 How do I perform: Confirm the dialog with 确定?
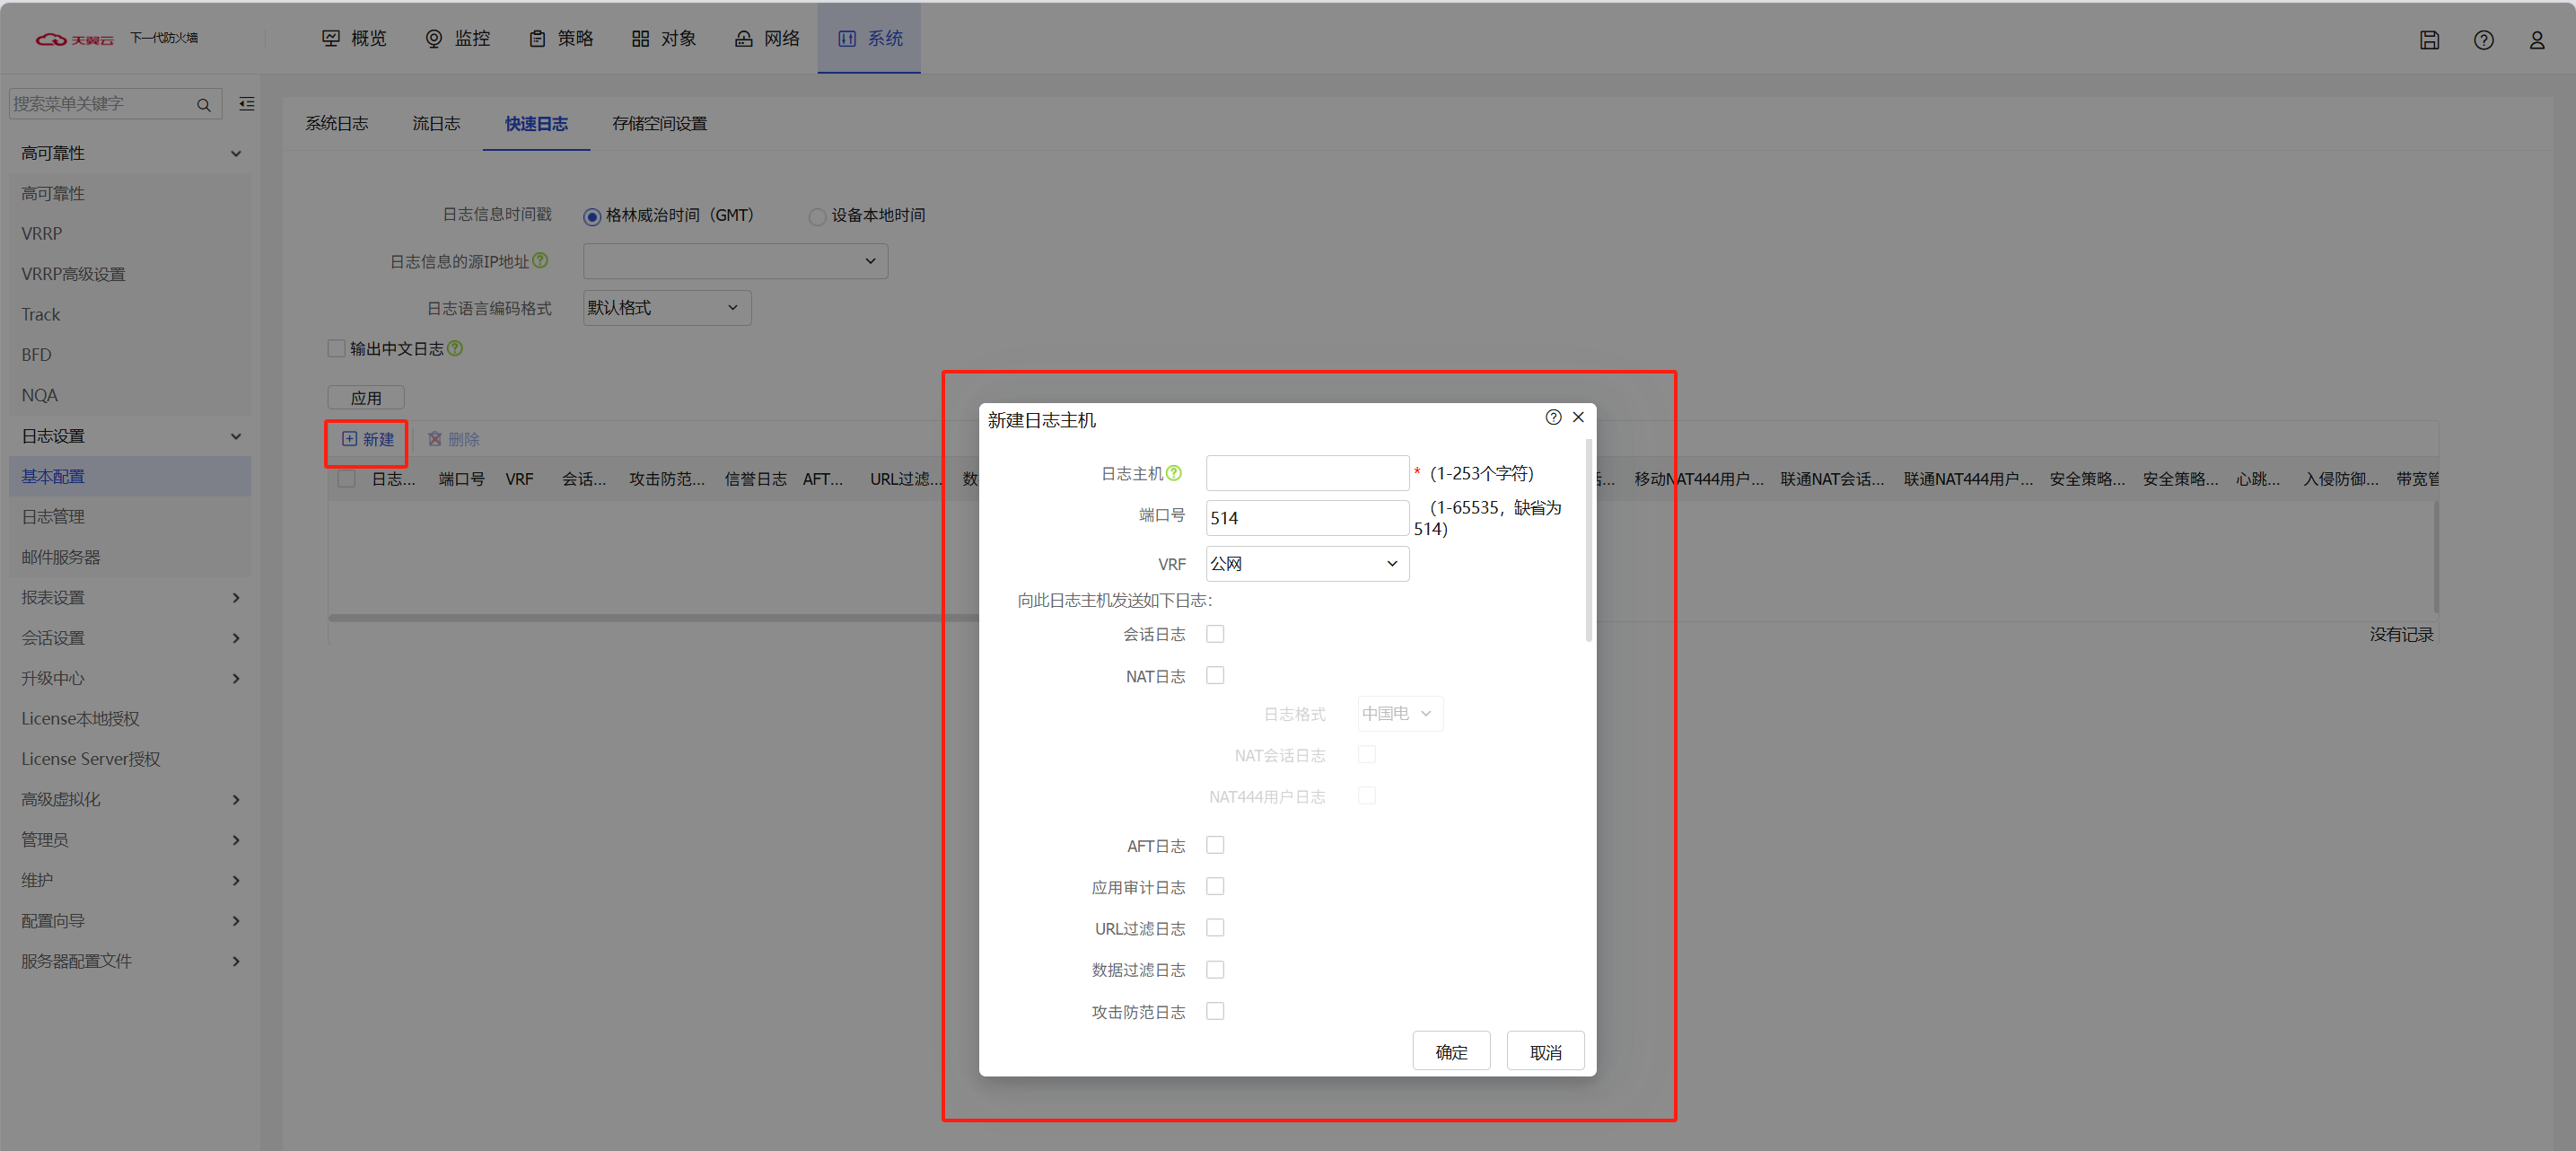coord(1451,1051)
